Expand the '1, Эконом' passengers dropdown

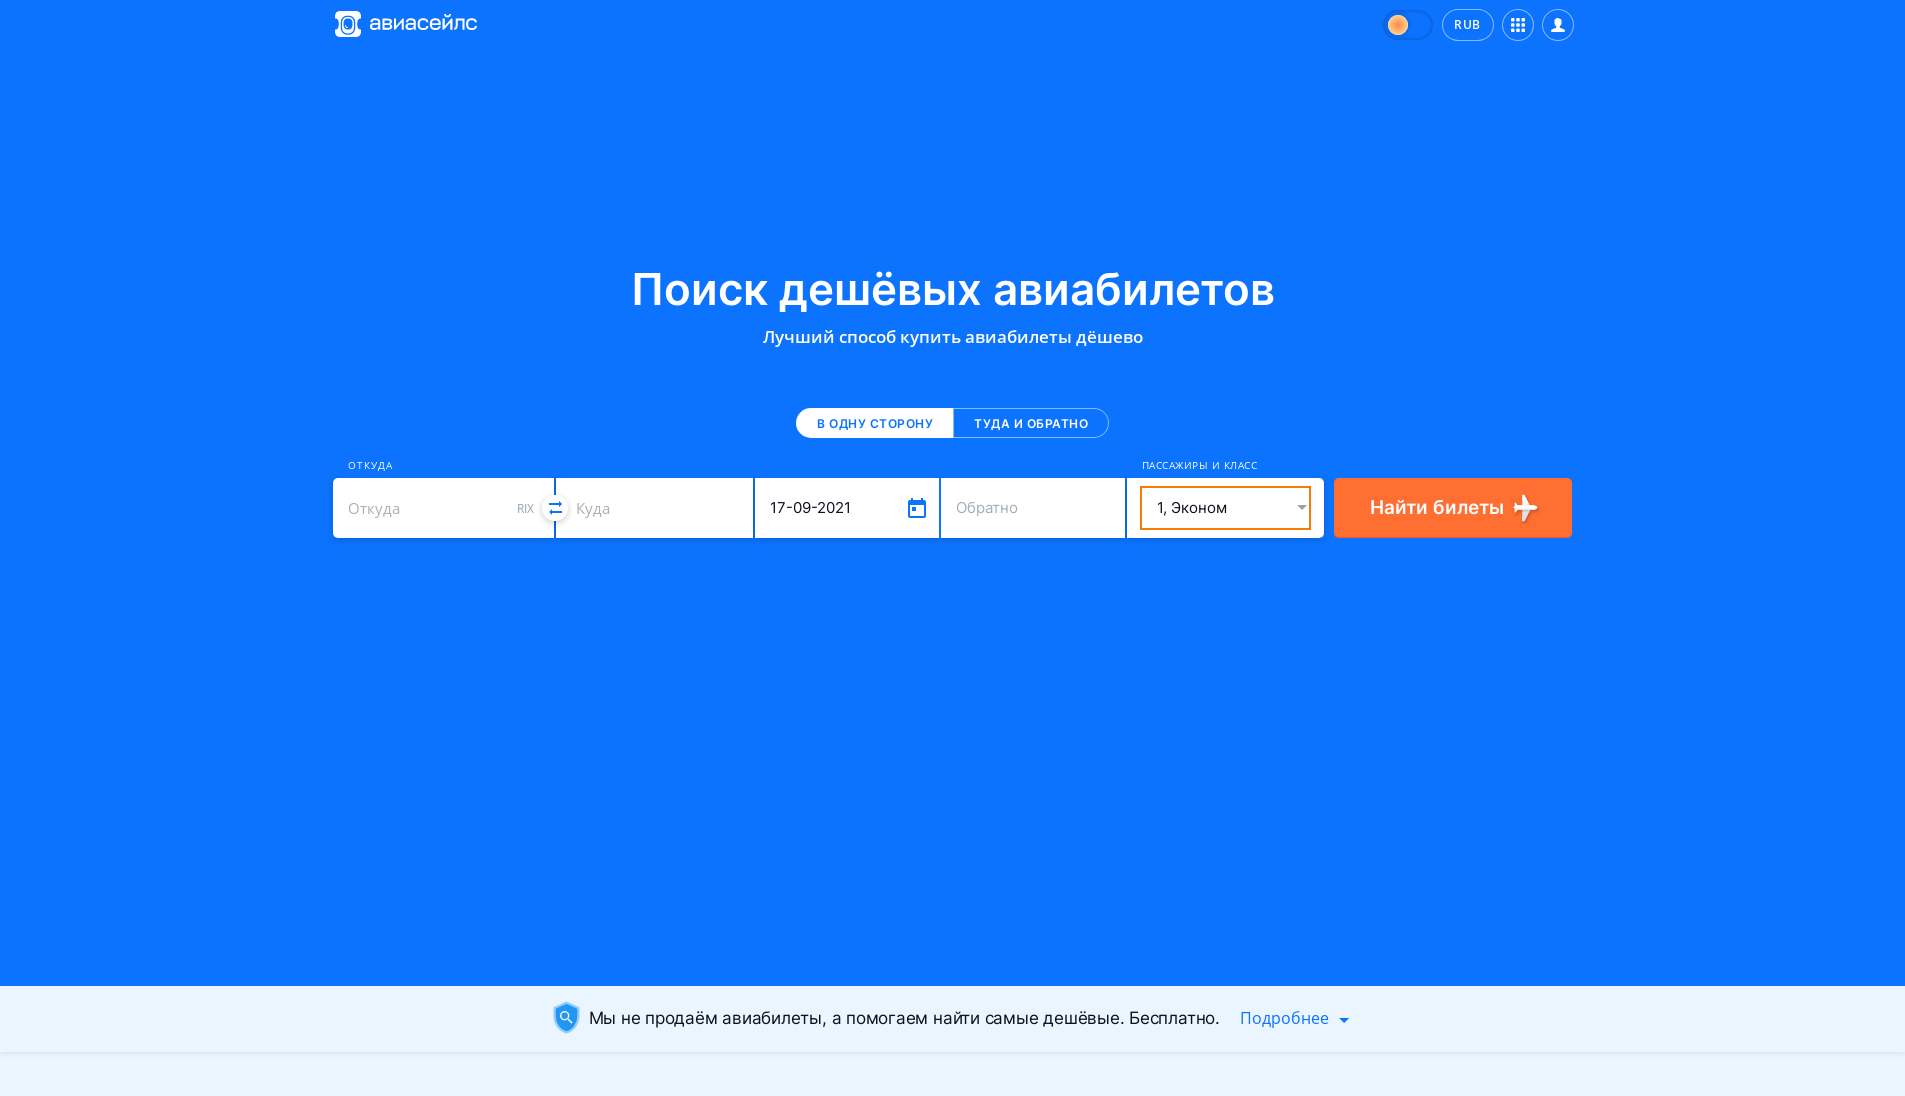[x=1224, y=508]
